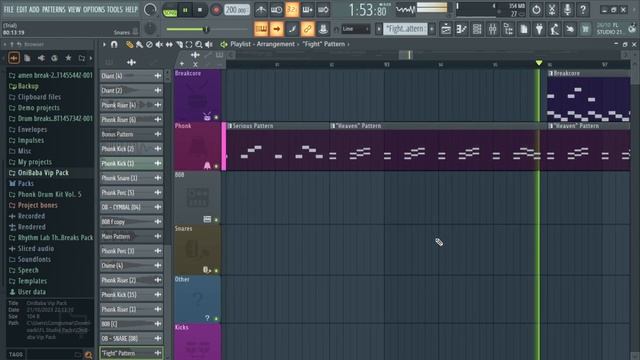Toggle Pattern/Song mode switch

[x=170, y=10]
